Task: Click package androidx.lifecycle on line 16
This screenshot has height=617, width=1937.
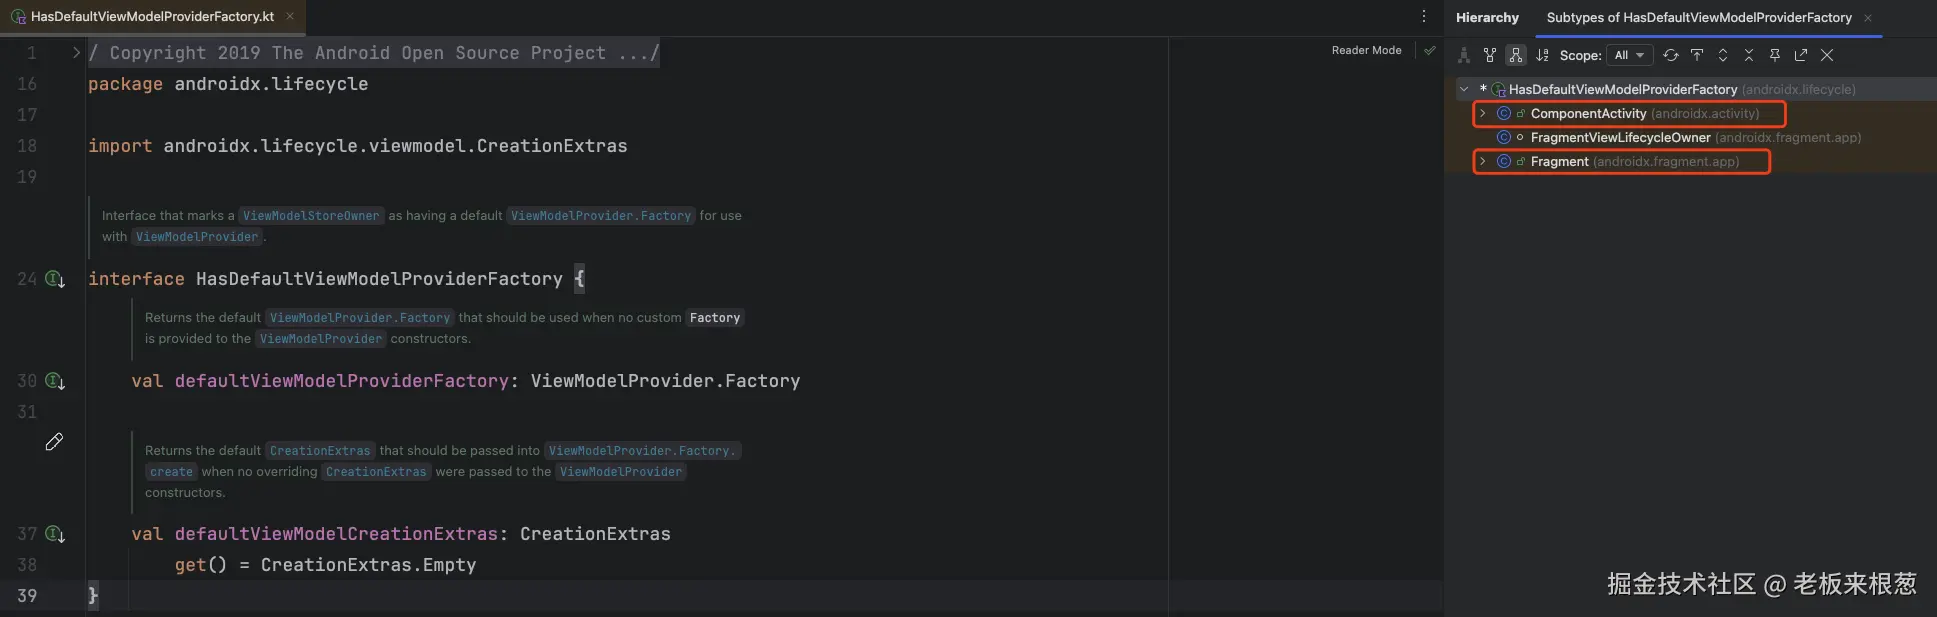Action: click(228, 84)
